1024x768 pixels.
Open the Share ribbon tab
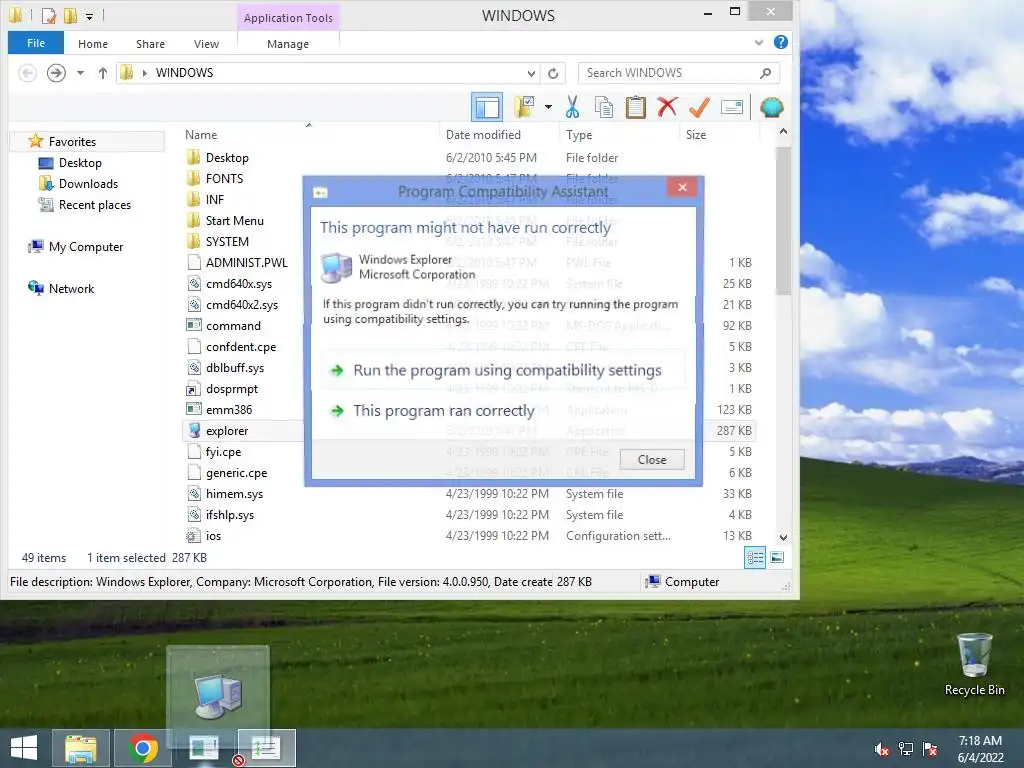tap(150, 44)
